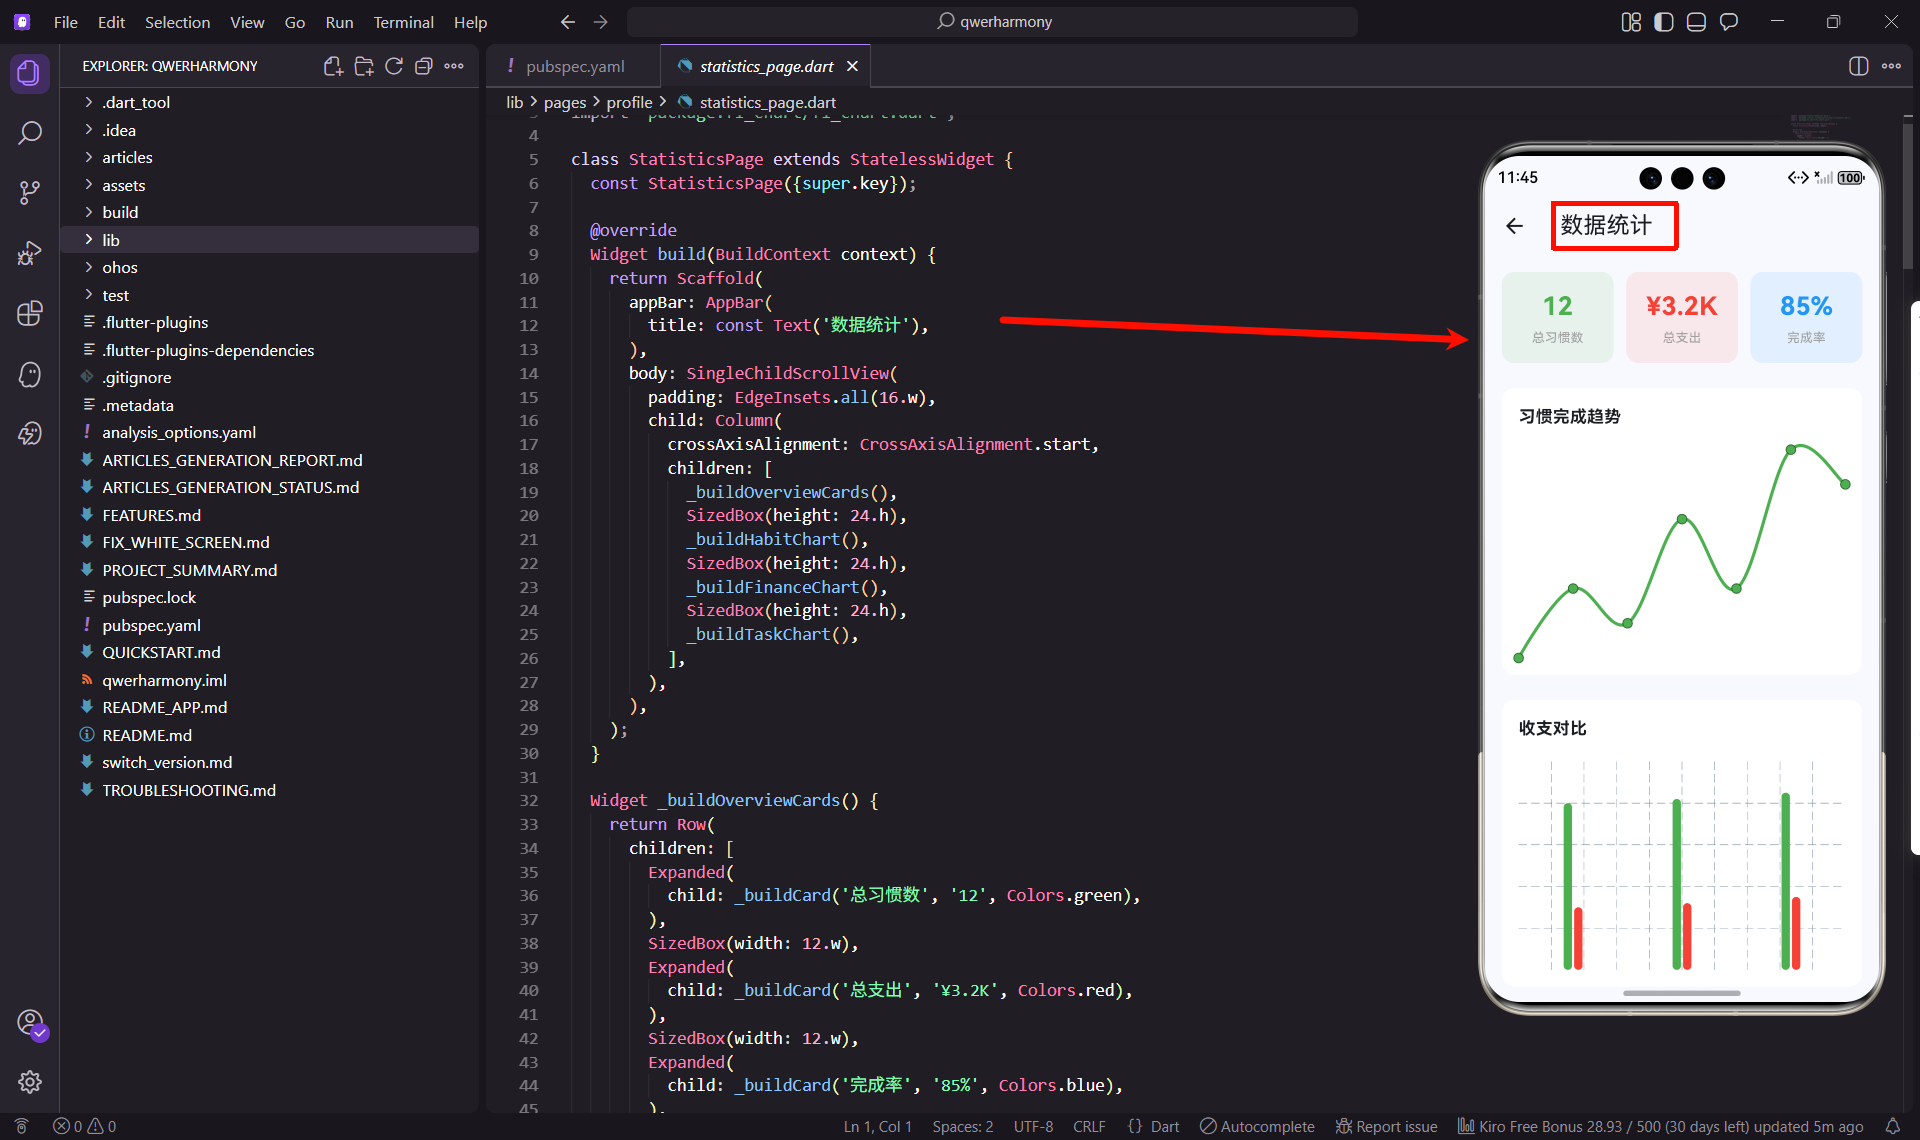Expand the lib folder

pos(111,240)
